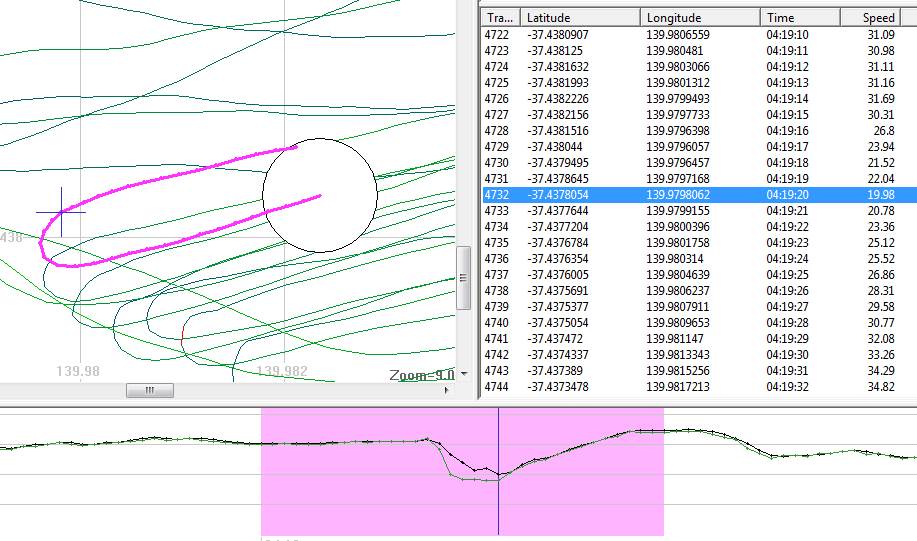Sort trackpoints by the Speed column header
Image resolution: width=917 pixels, height=541 pixels.
pos(878,18)
